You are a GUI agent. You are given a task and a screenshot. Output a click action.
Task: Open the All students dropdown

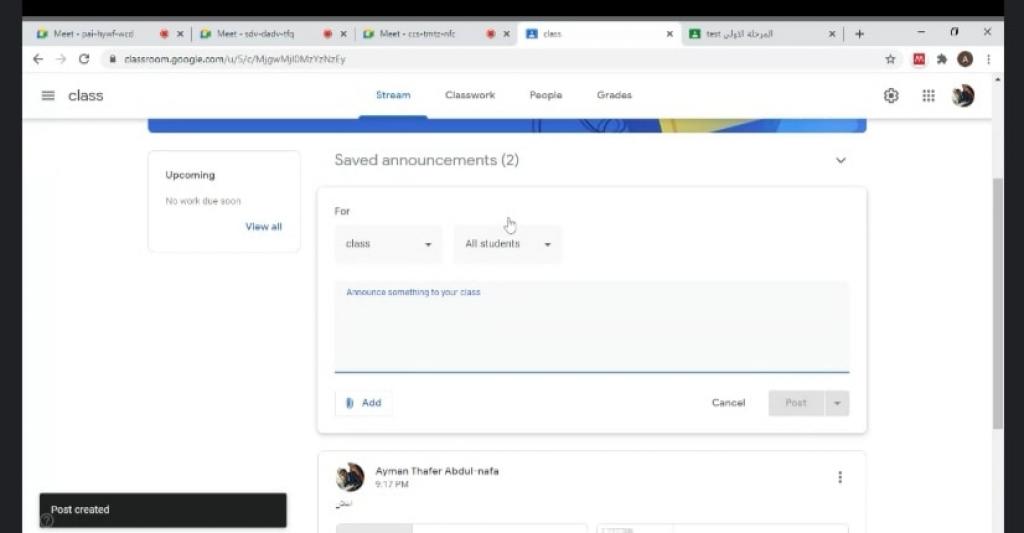(508, 244)
